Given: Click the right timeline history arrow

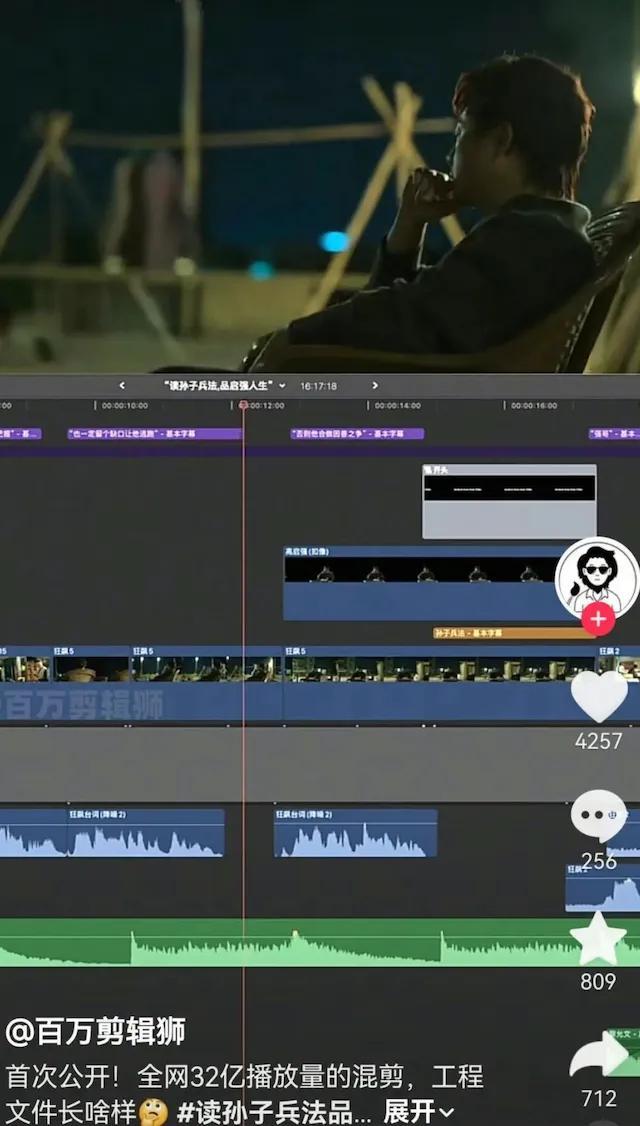Looking at the screenshot, I should (x=375, y=386).
